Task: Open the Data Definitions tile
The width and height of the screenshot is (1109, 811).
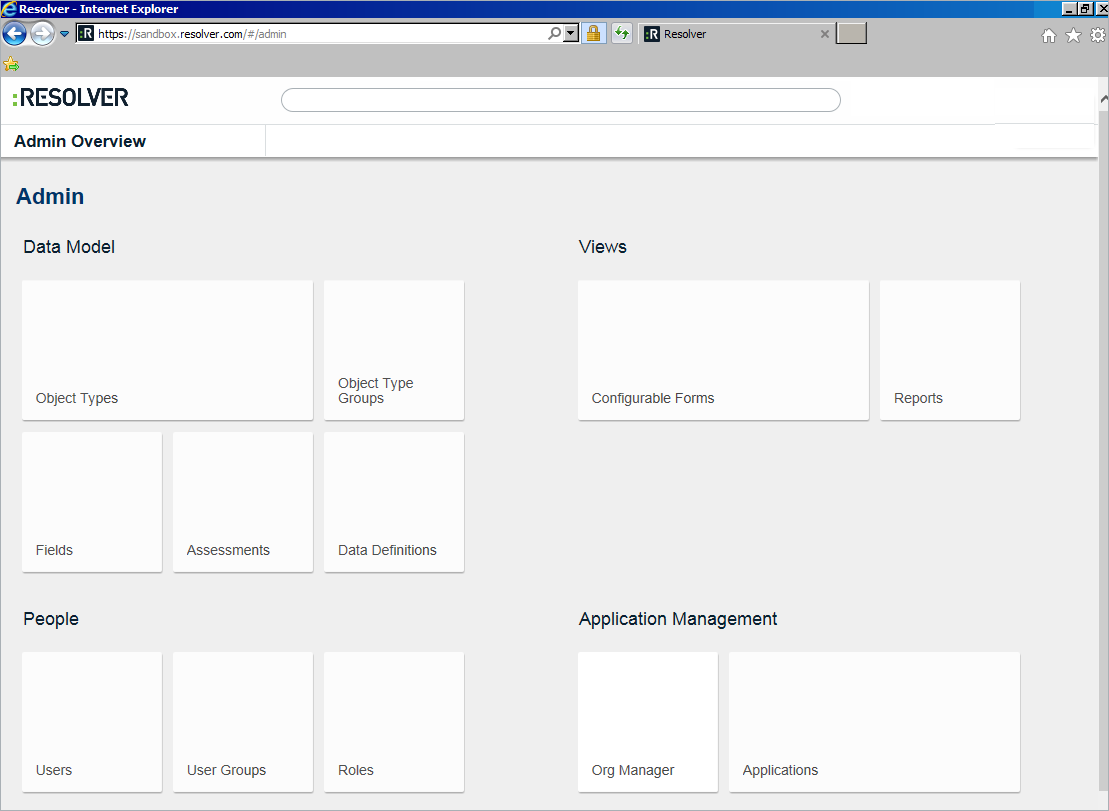Action: coord(394,502)
